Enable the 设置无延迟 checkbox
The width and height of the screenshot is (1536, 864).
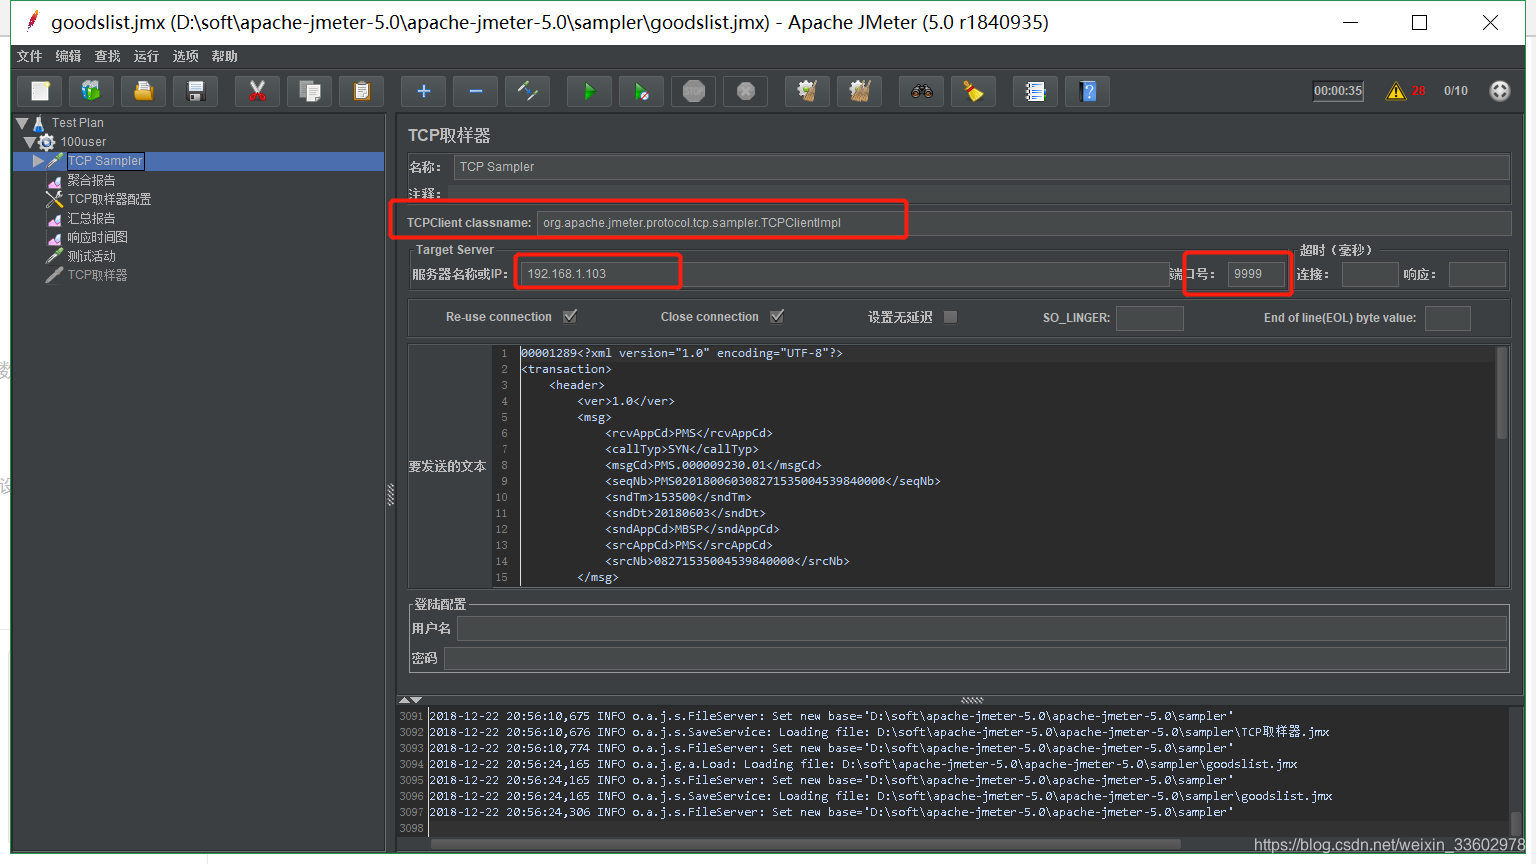tap(950, 316)
